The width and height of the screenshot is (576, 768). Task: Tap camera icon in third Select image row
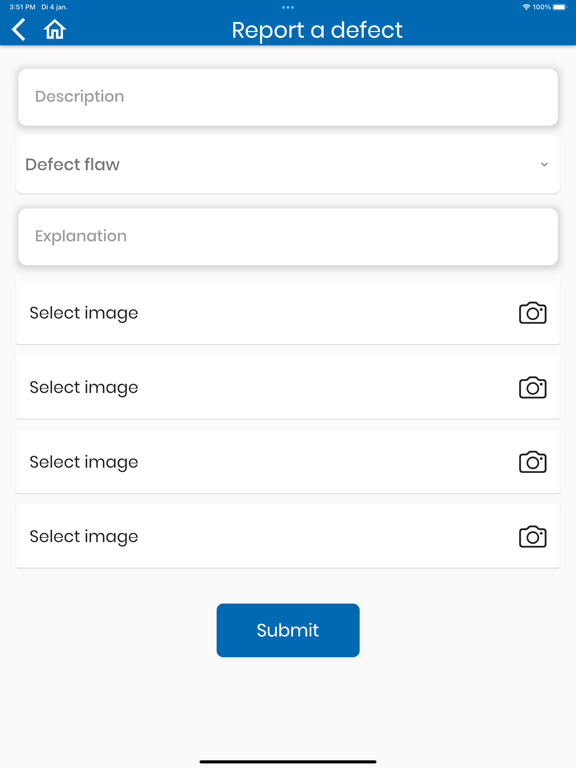pos(532,462)
